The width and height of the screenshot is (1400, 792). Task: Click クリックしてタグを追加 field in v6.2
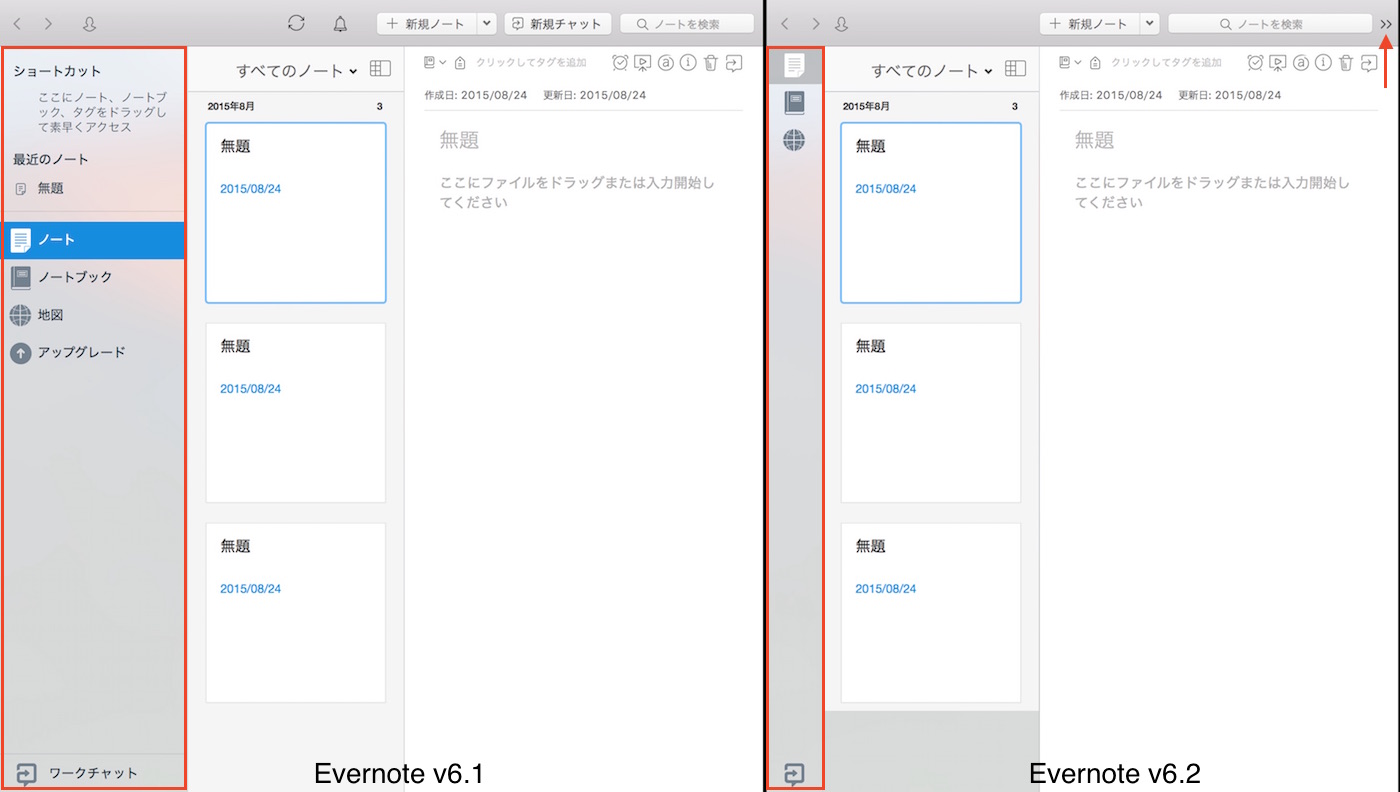pos(1166,62)
